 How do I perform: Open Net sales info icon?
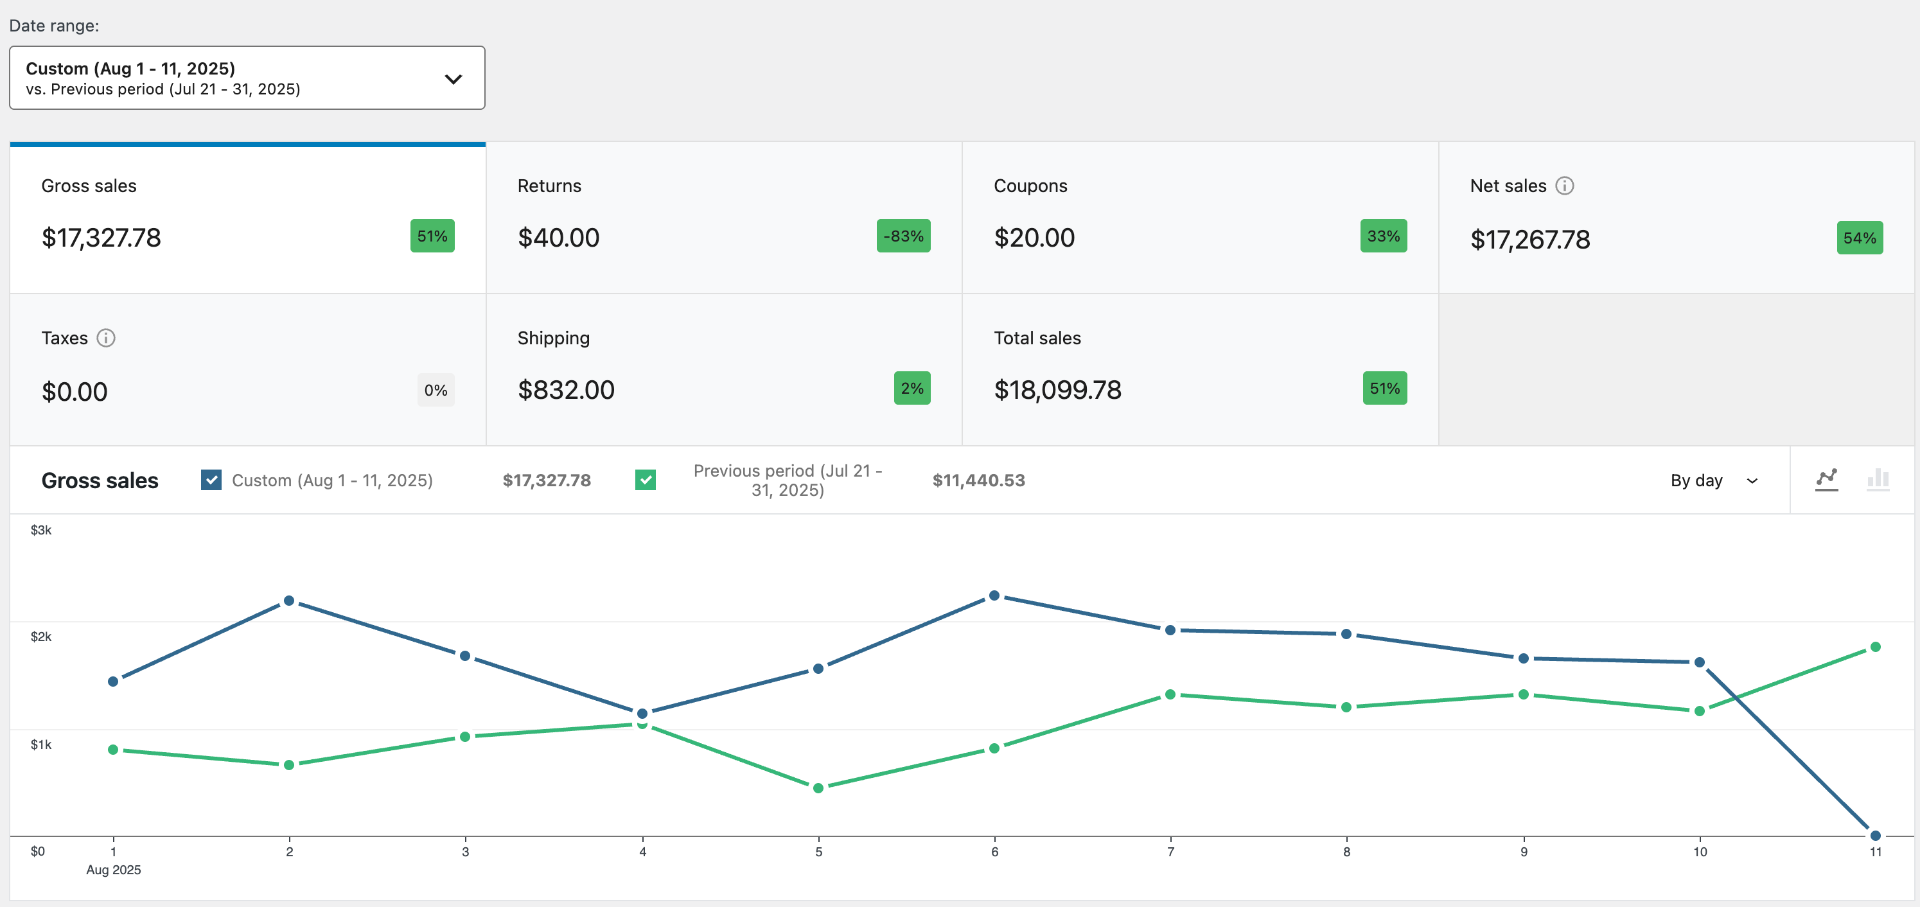[1565, 186]
